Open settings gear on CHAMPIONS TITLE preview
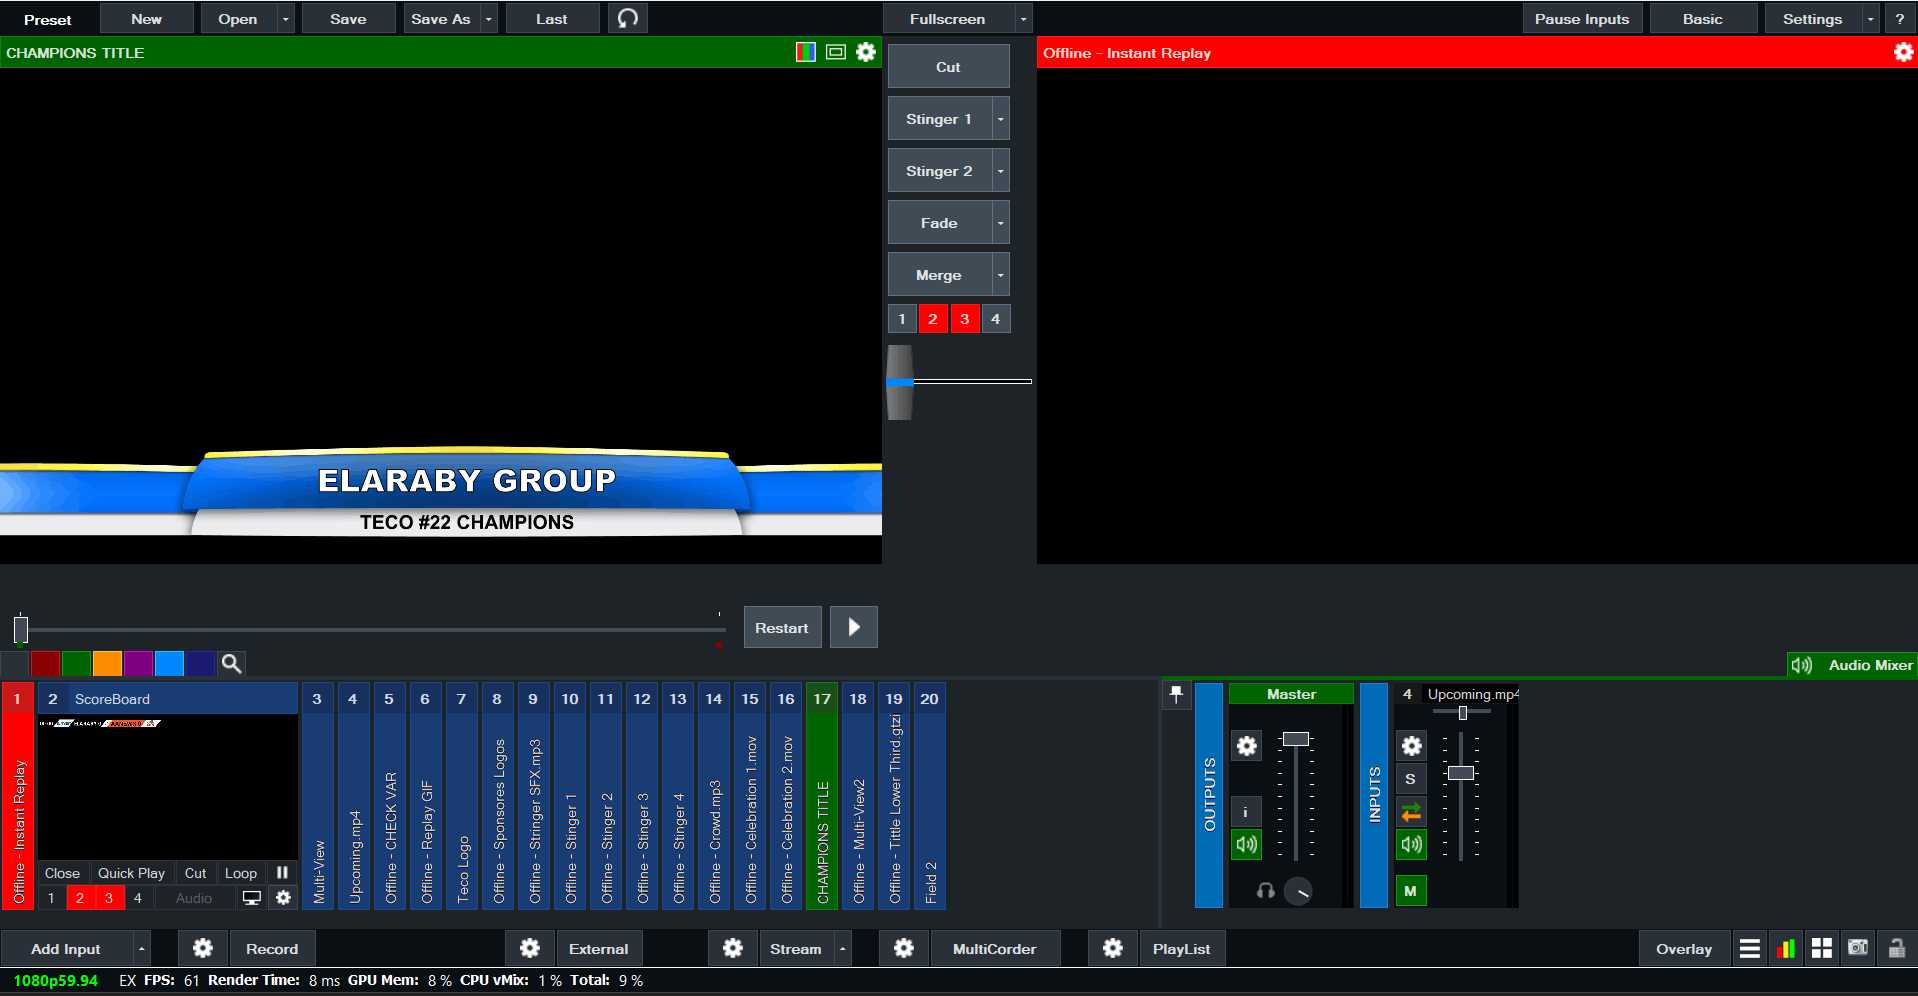 [866, 52]
